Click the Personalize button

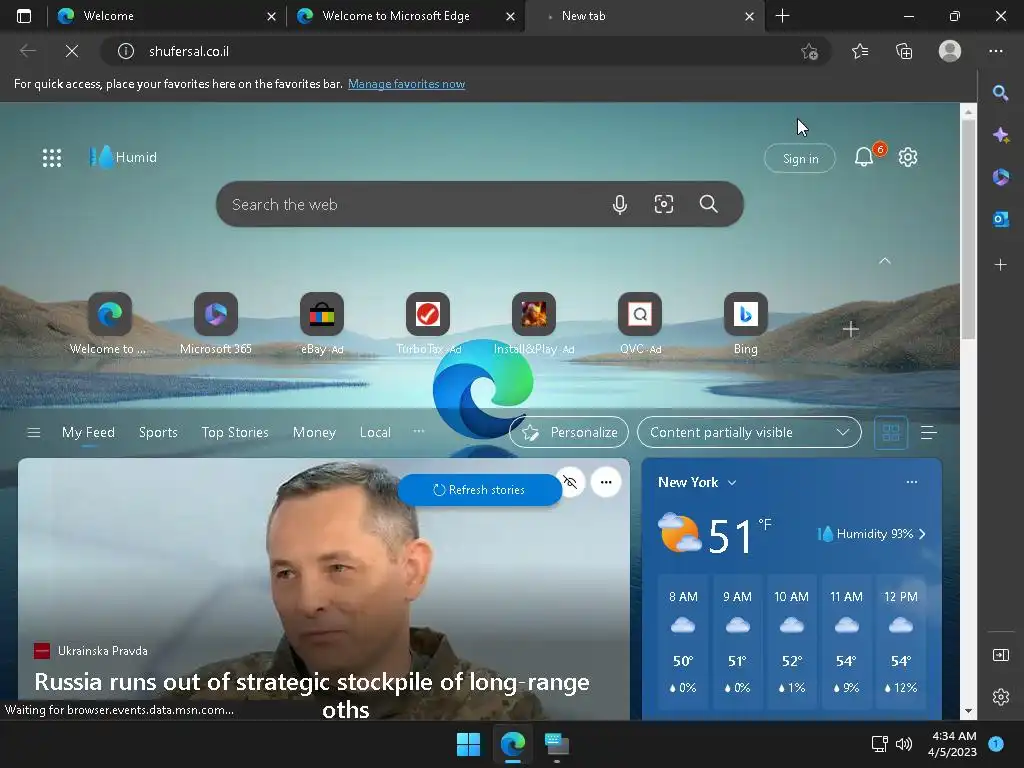coord(569,432)
